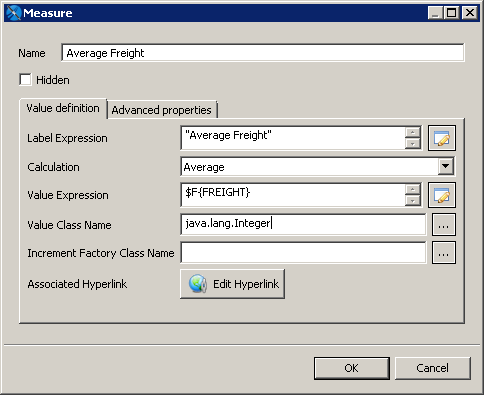484x395 pixels.
Task: Click the Value Class Name field
Action: point(303,225)
